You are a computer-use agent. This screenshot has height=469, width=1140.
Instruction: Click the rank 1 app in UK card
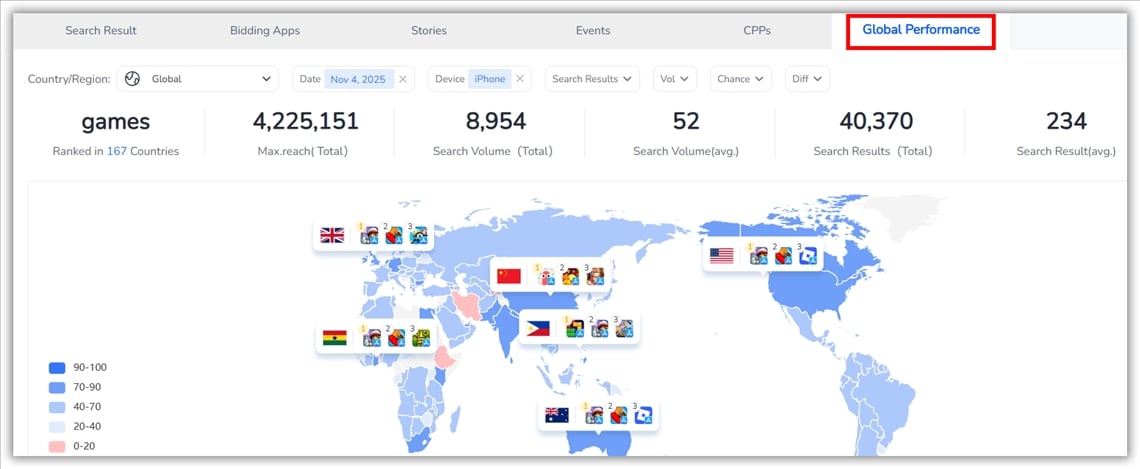[x=370, y=235]
